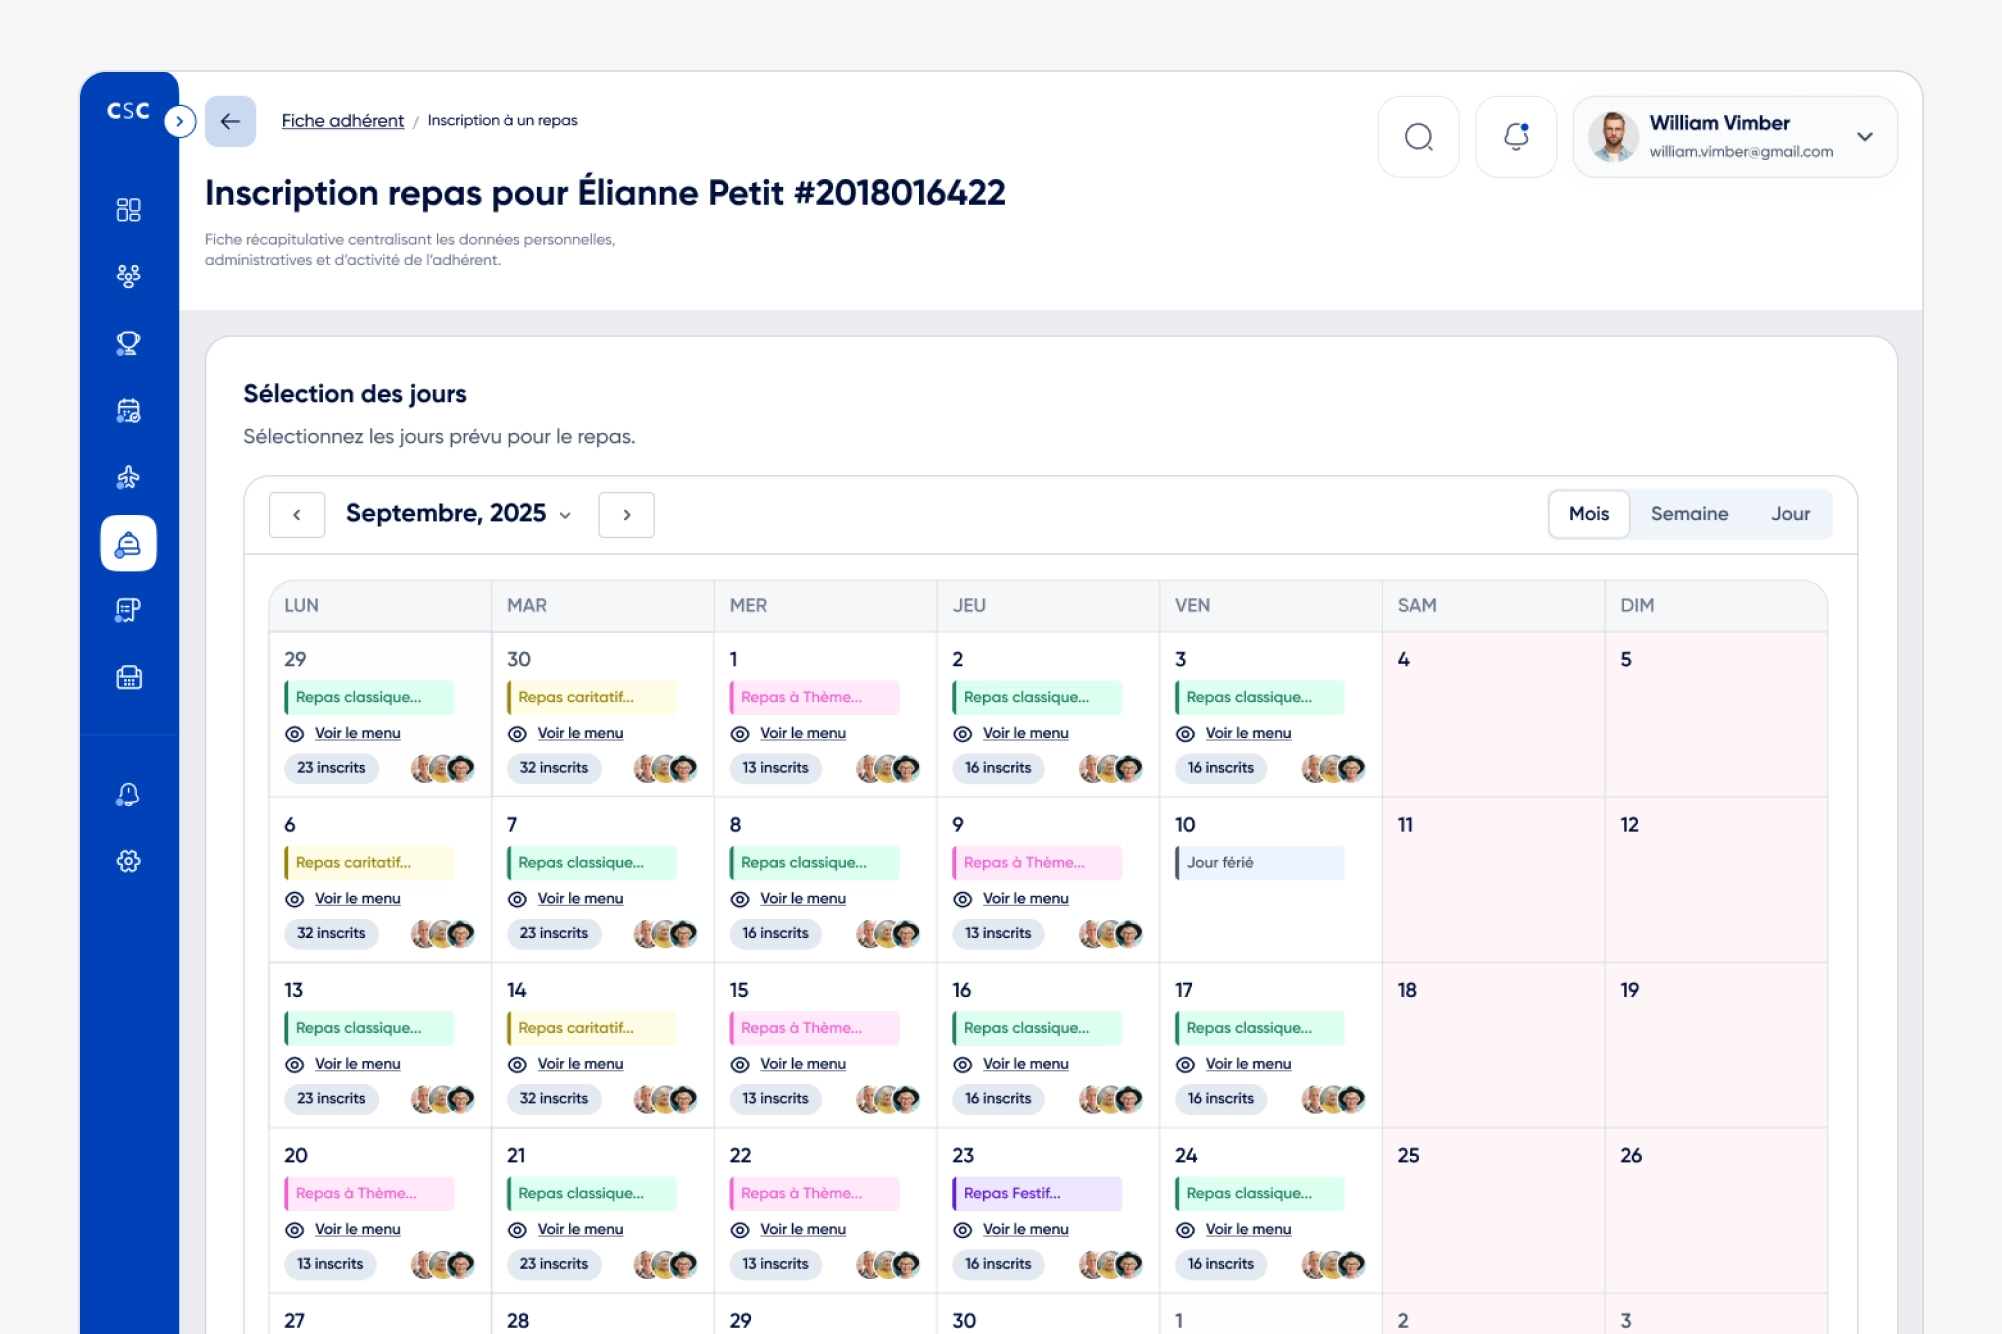Open the settings gear in the sidebar
Image resolution: width=2002 pixels, height=1334 pixels.
point(128,861)
